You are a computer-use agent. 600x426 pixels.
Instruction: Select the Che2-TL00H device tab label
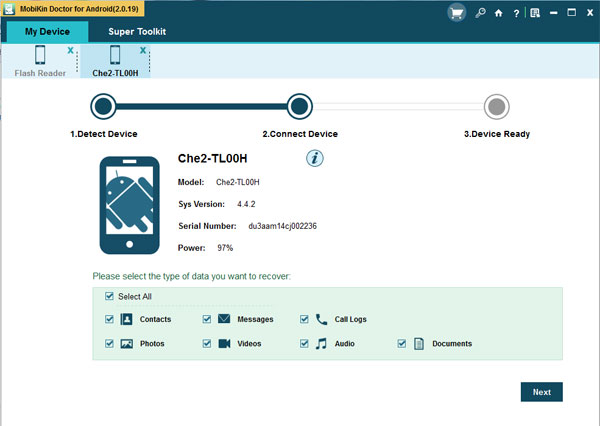[115, 73]
